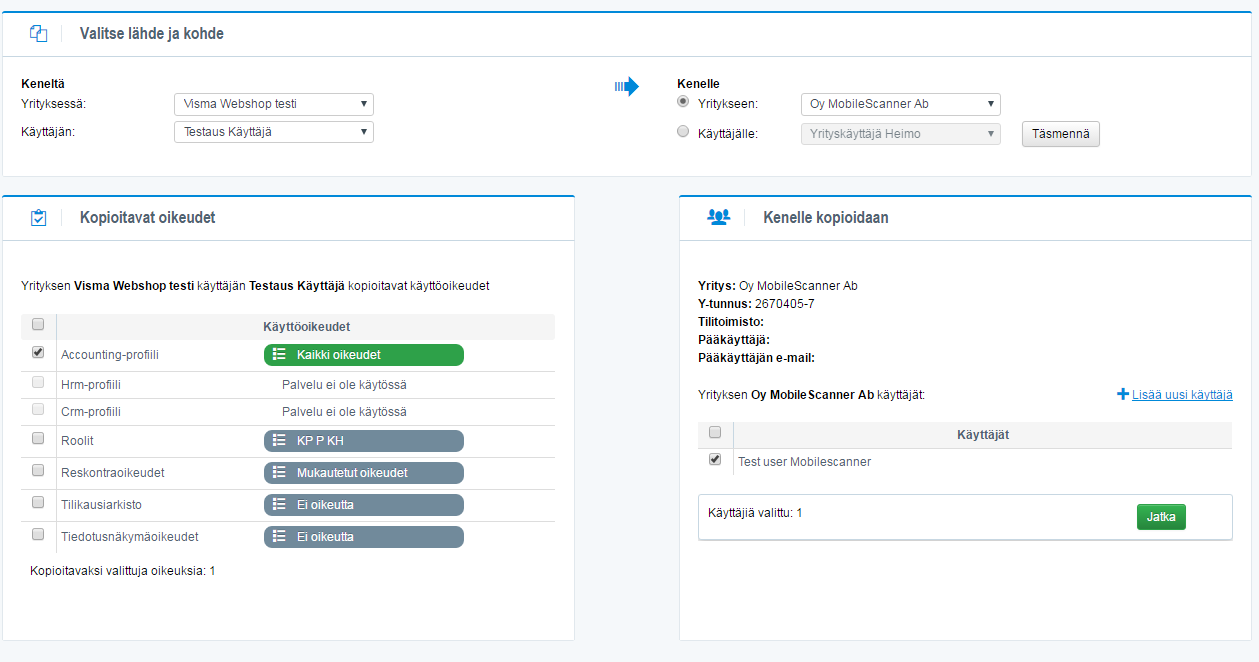This screenshot has height=662, width=1259.
Task: Click the blue arrow between Keneltä and Kenelle
Action: point(626,87)
